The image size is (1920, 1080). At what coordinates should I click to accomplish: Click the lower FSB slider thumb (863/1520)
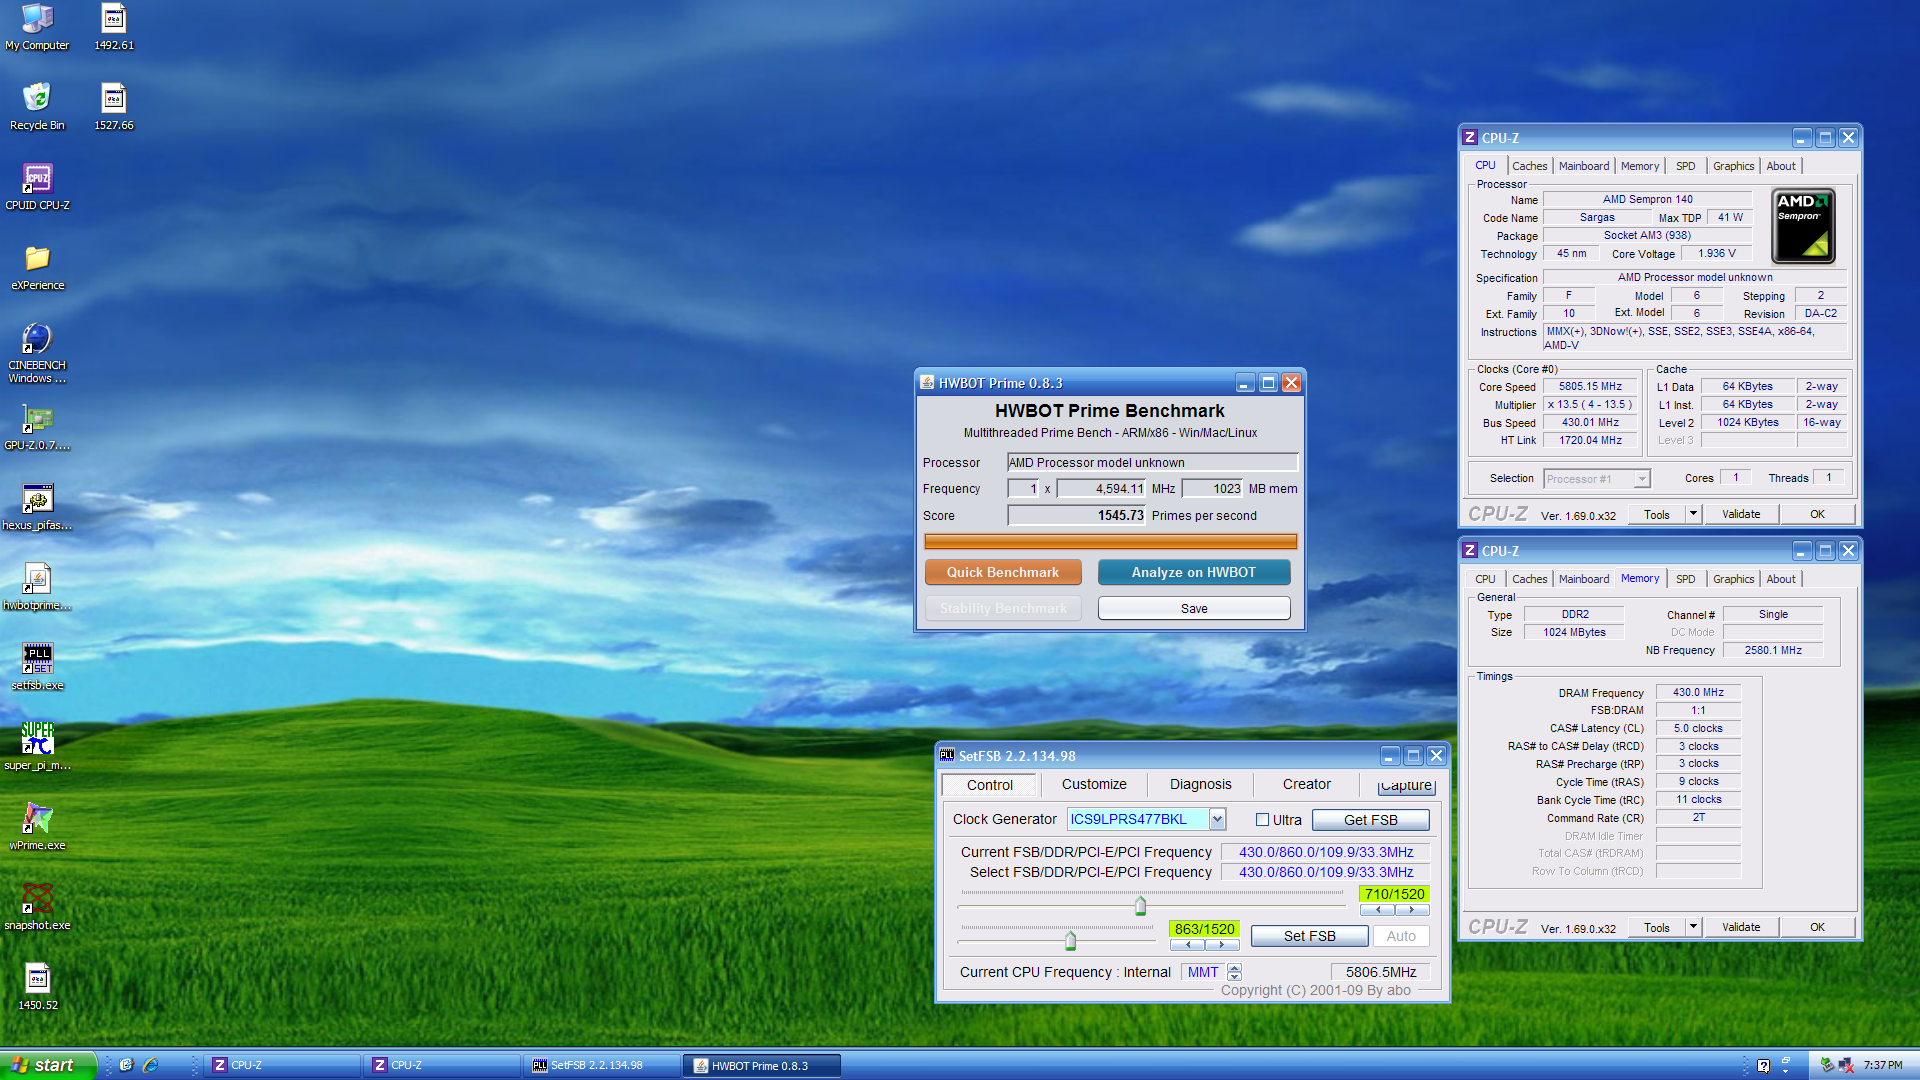tap(1070, 940)
